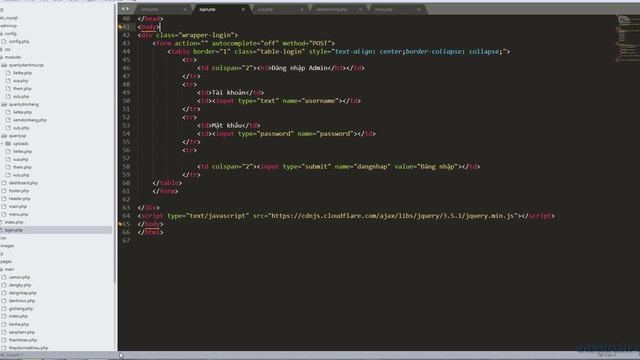Open menu.php in sidebar
This screenshot has height=360, width=640.
[18, 214]
